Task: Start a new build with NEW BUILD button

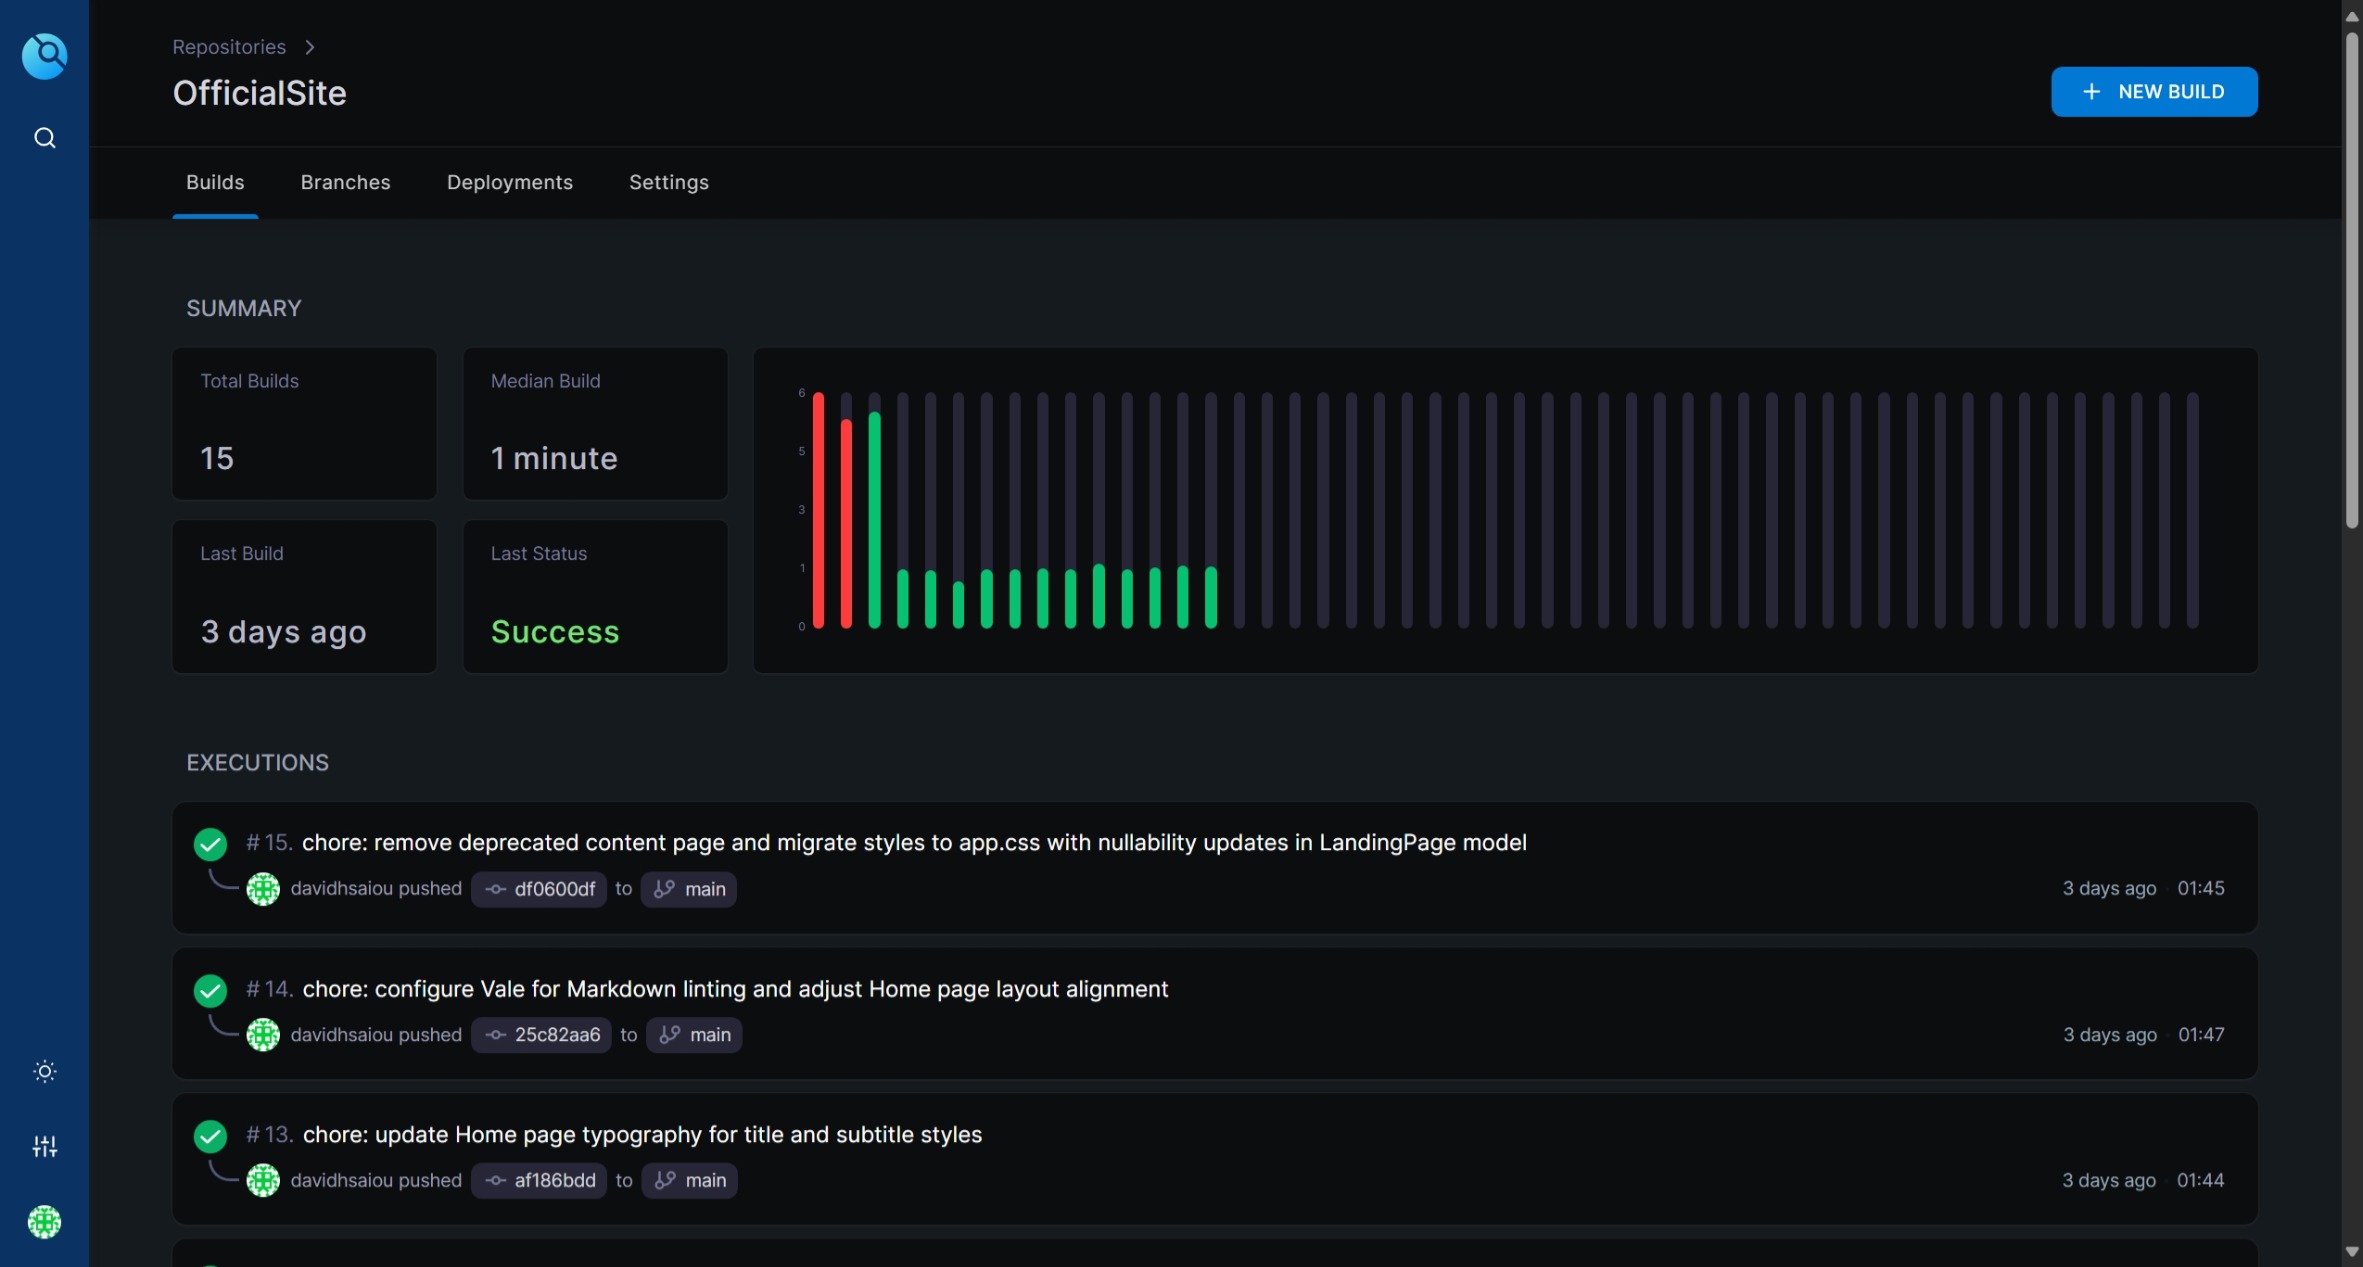Action: [2154, 92]
